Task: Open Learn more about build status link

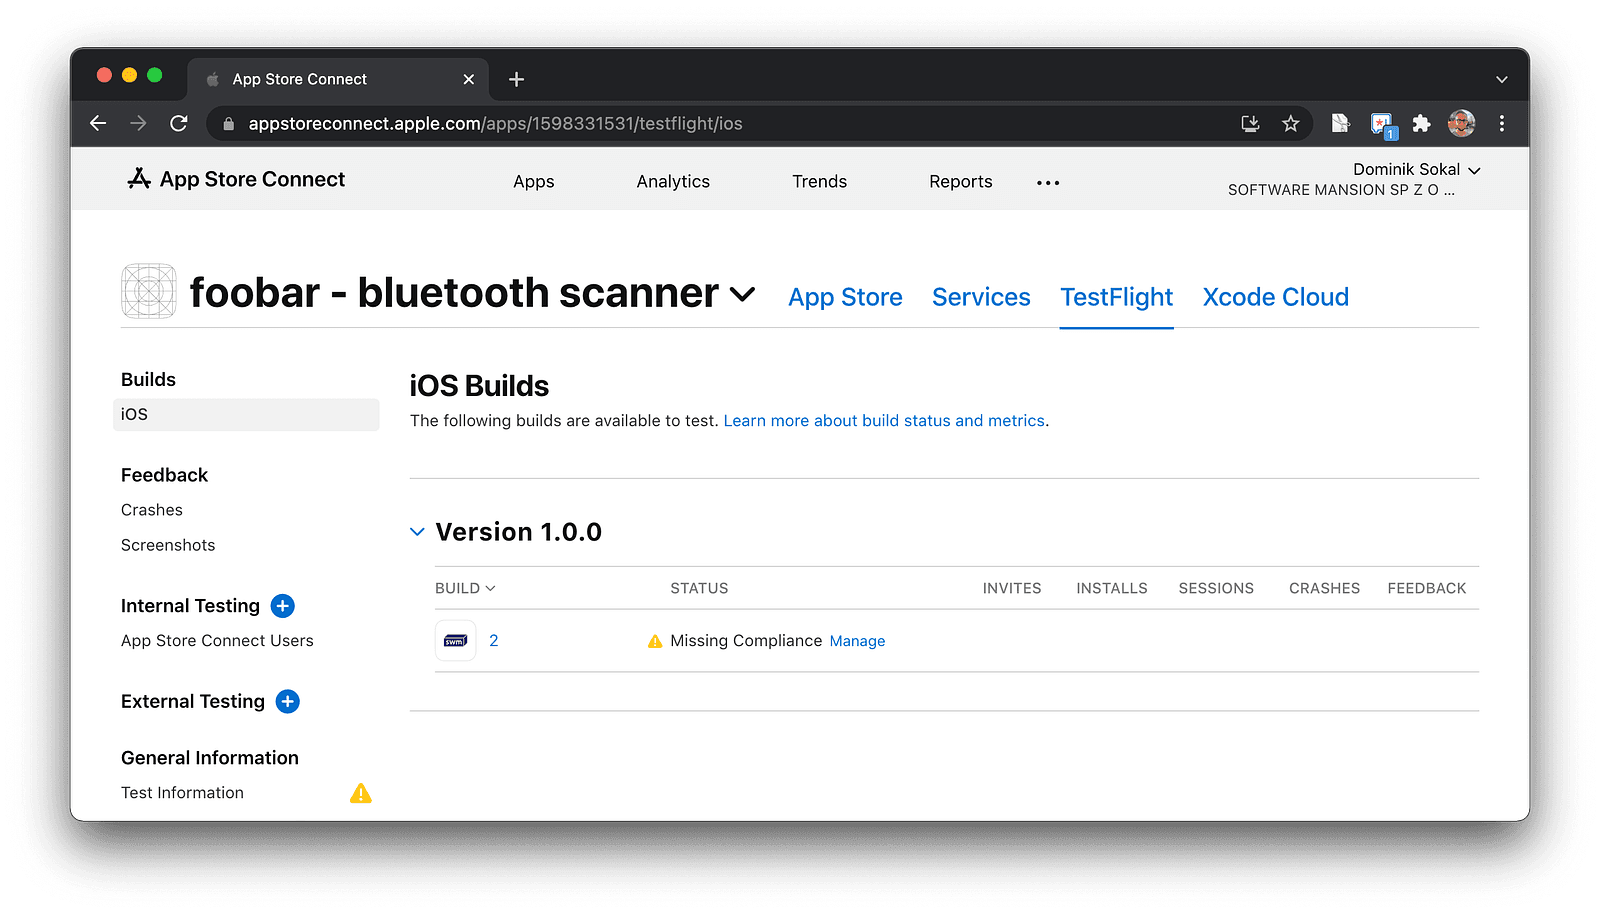Action: pyautogui.click(x=884, y=421)
